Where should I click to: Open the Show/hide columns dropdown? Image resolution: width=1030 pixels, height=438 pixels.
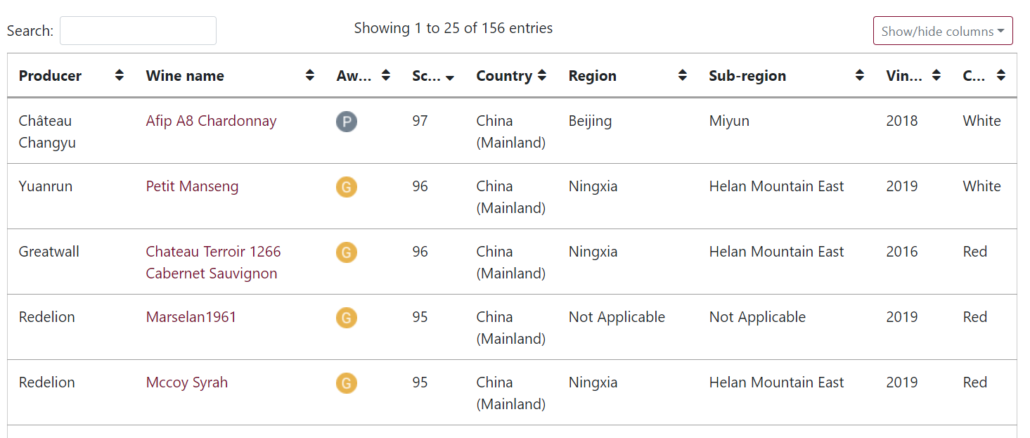(942, 31)
